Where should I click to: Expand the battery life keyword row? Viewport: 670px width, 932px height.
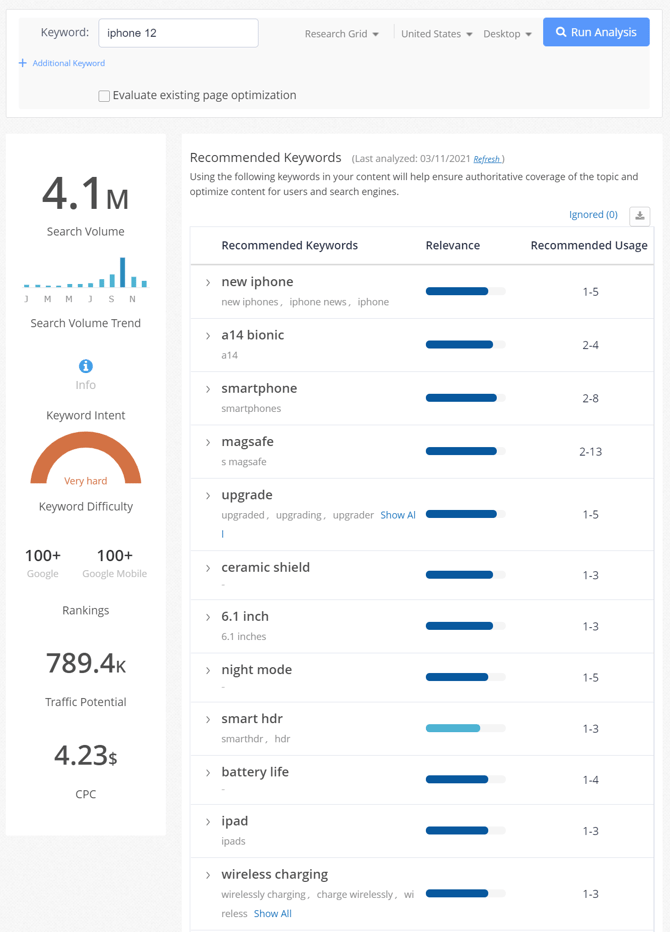[207, 773]
